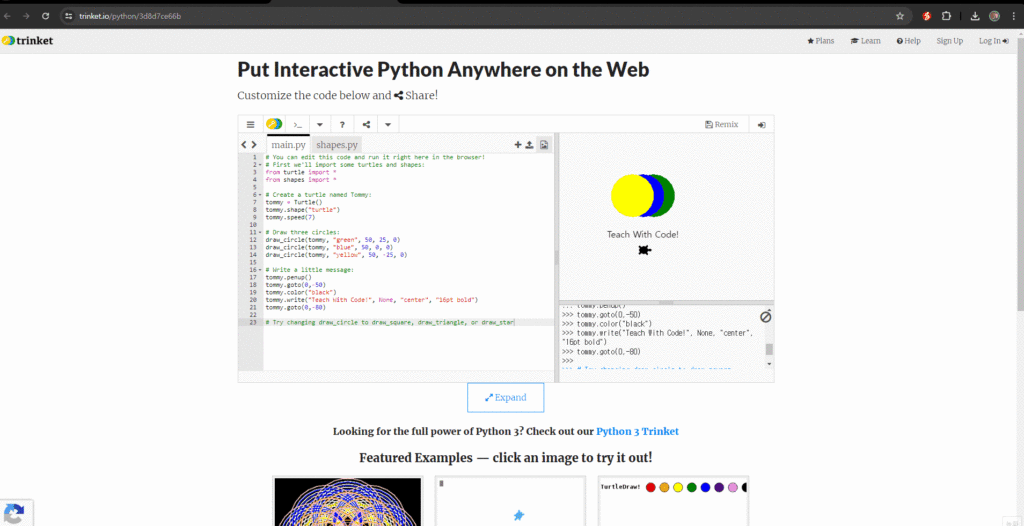Select the blue color in TurtleDraw

pyautogui.click(x=705, y=487)
